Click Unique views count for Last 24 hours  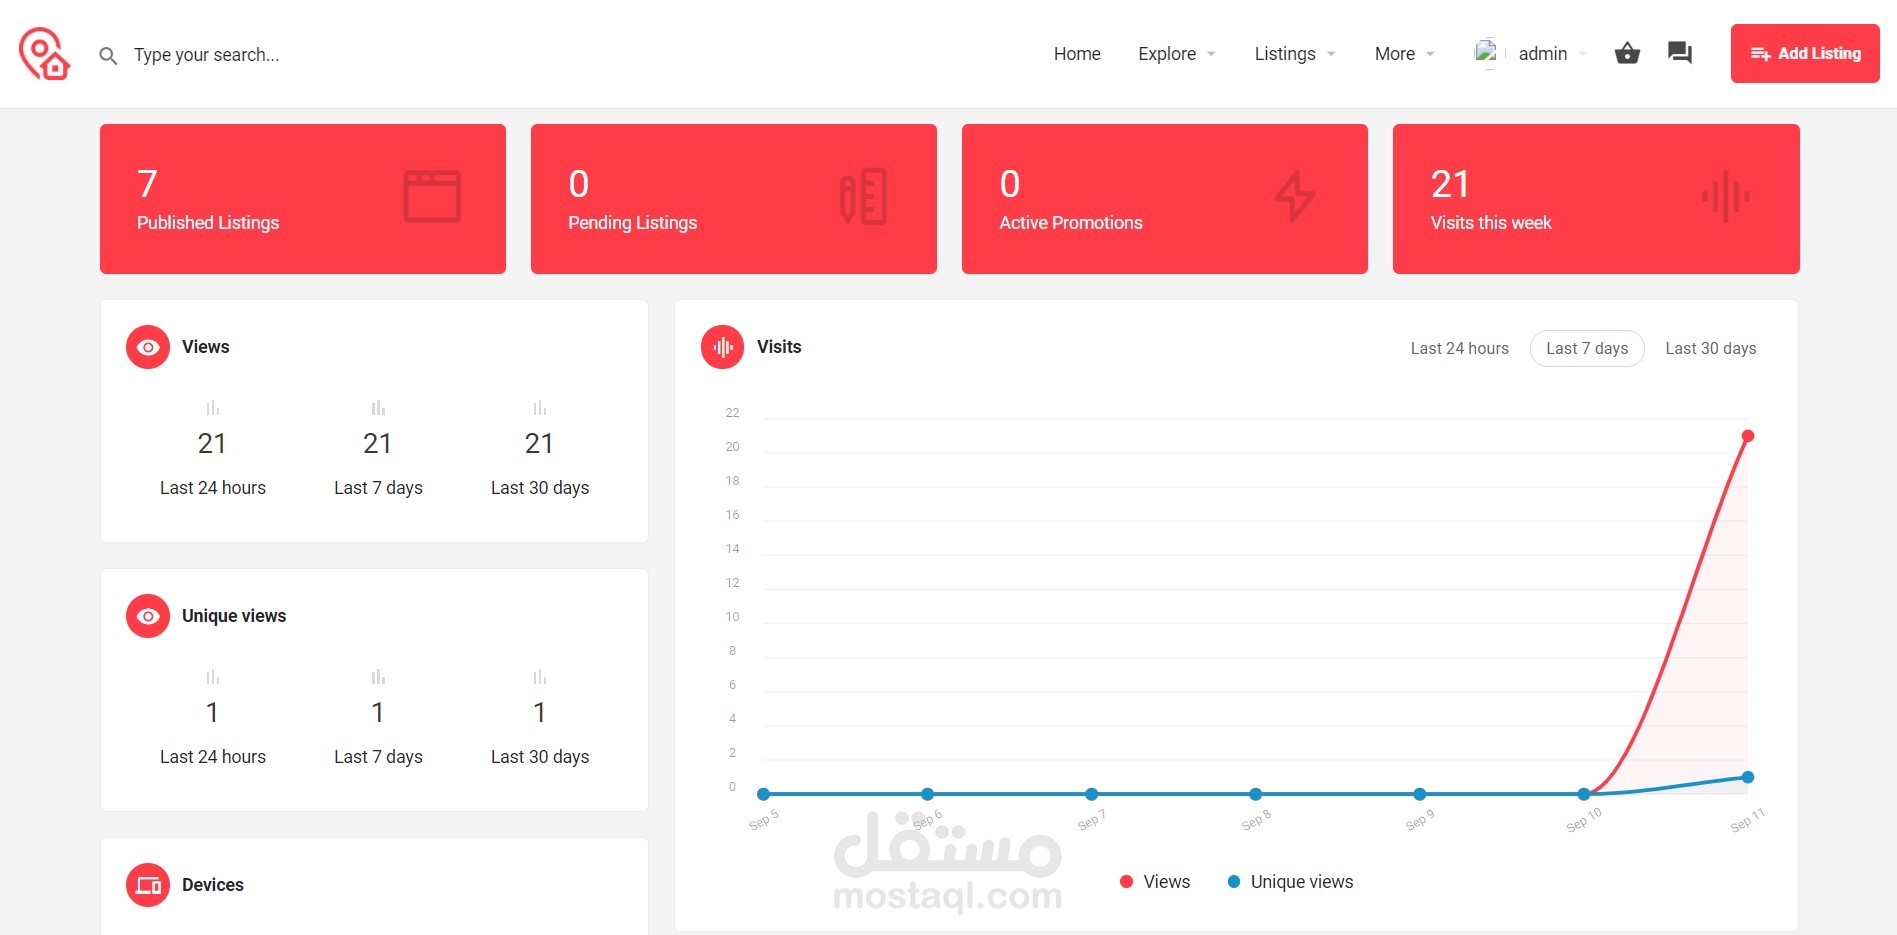[x=212, y=712]
